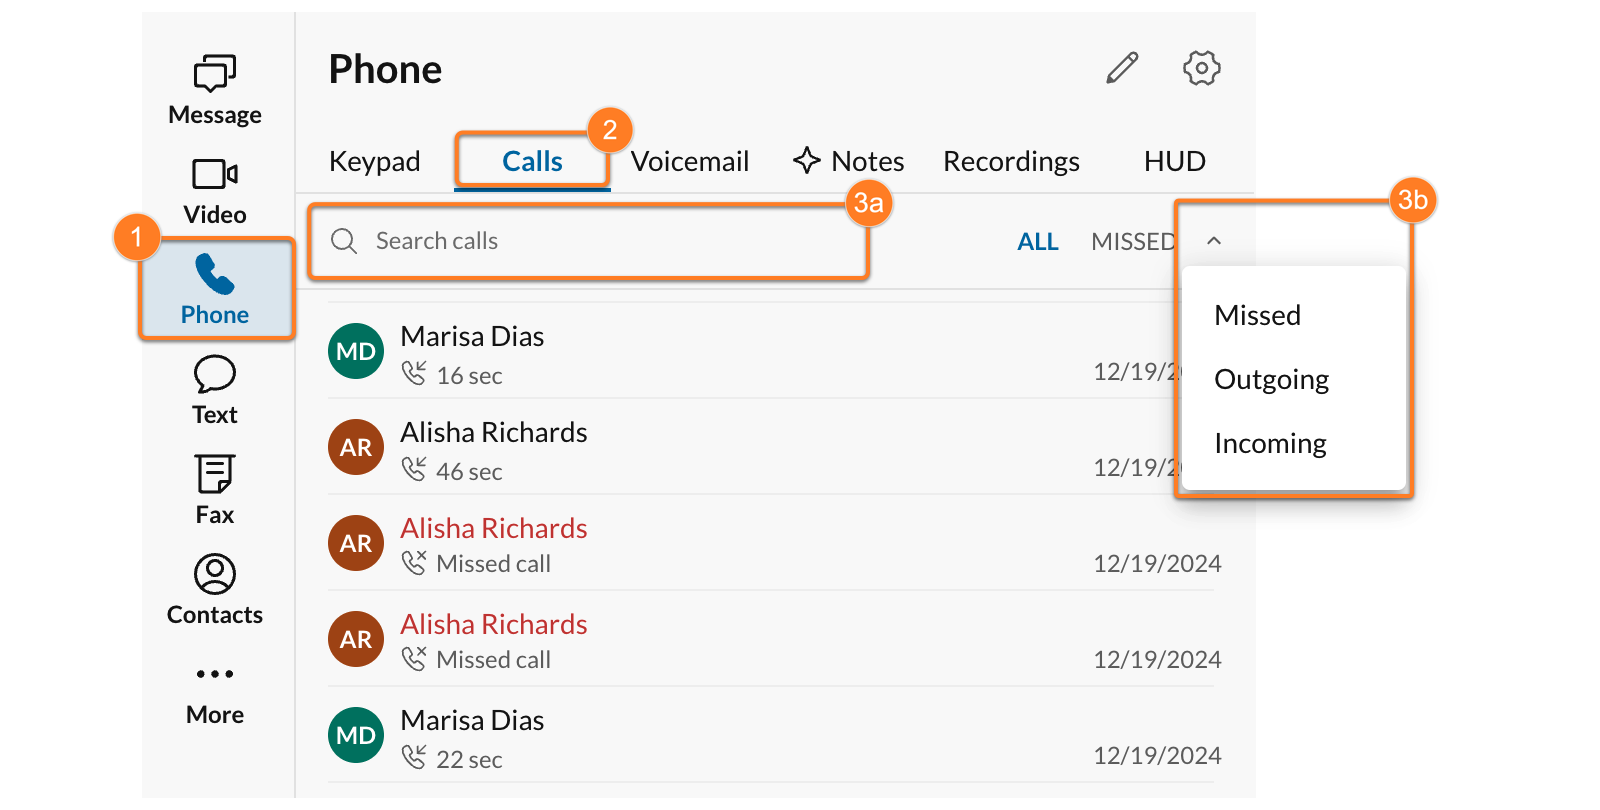Collapse the call filter dropdown chevron
1600x810 pixels.
pos(1214,241)
